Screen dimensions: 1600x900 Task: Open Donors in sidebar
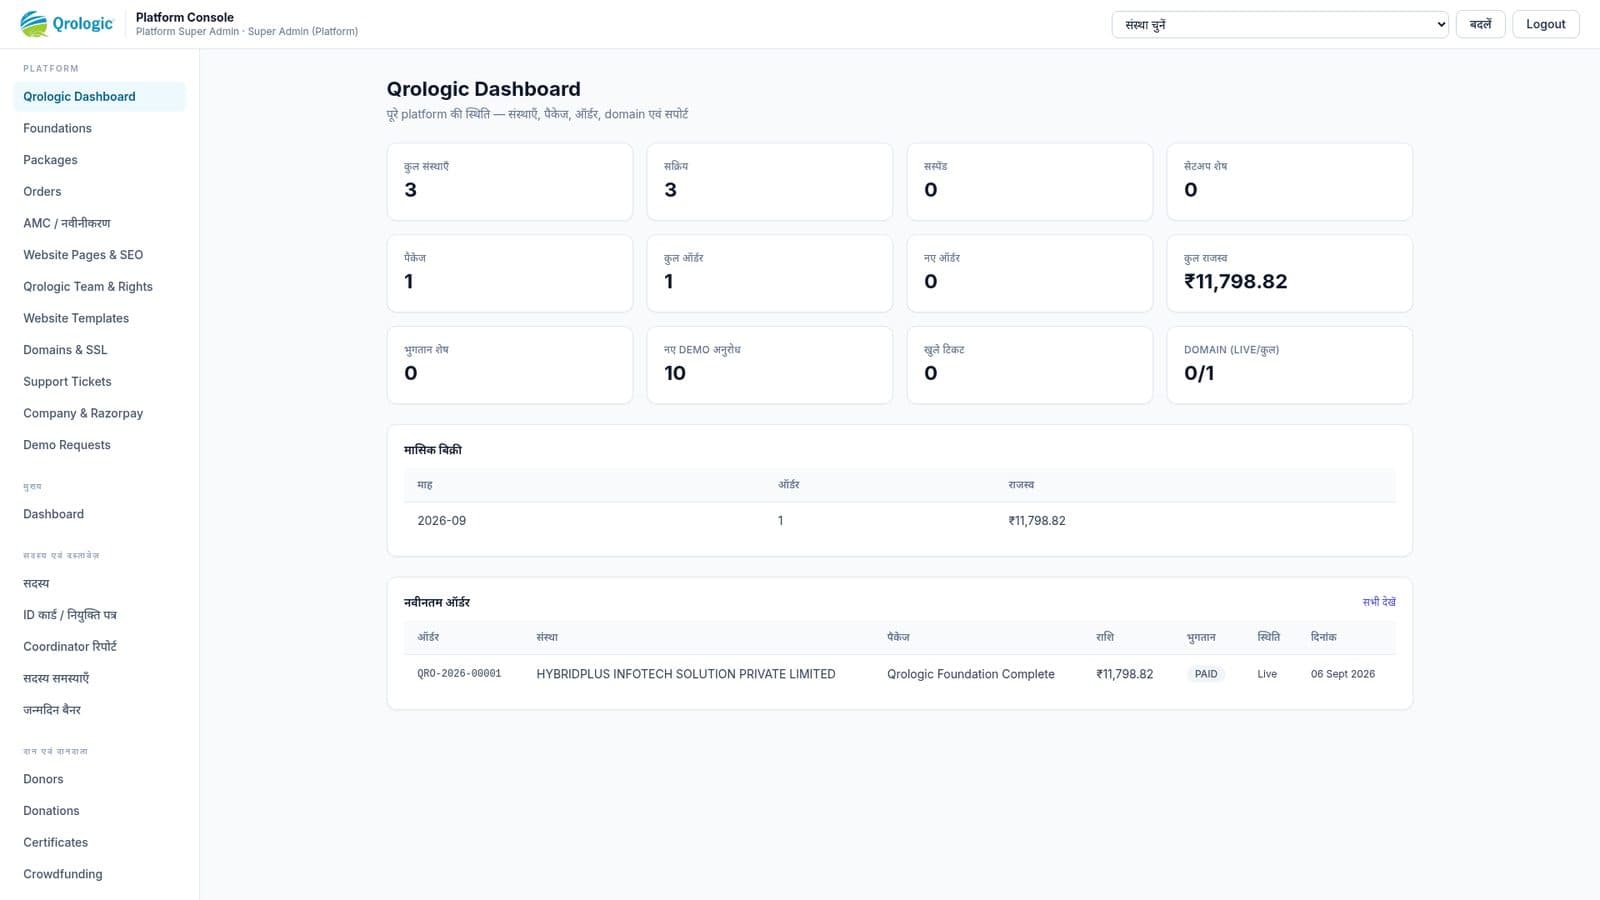point(99,779)
